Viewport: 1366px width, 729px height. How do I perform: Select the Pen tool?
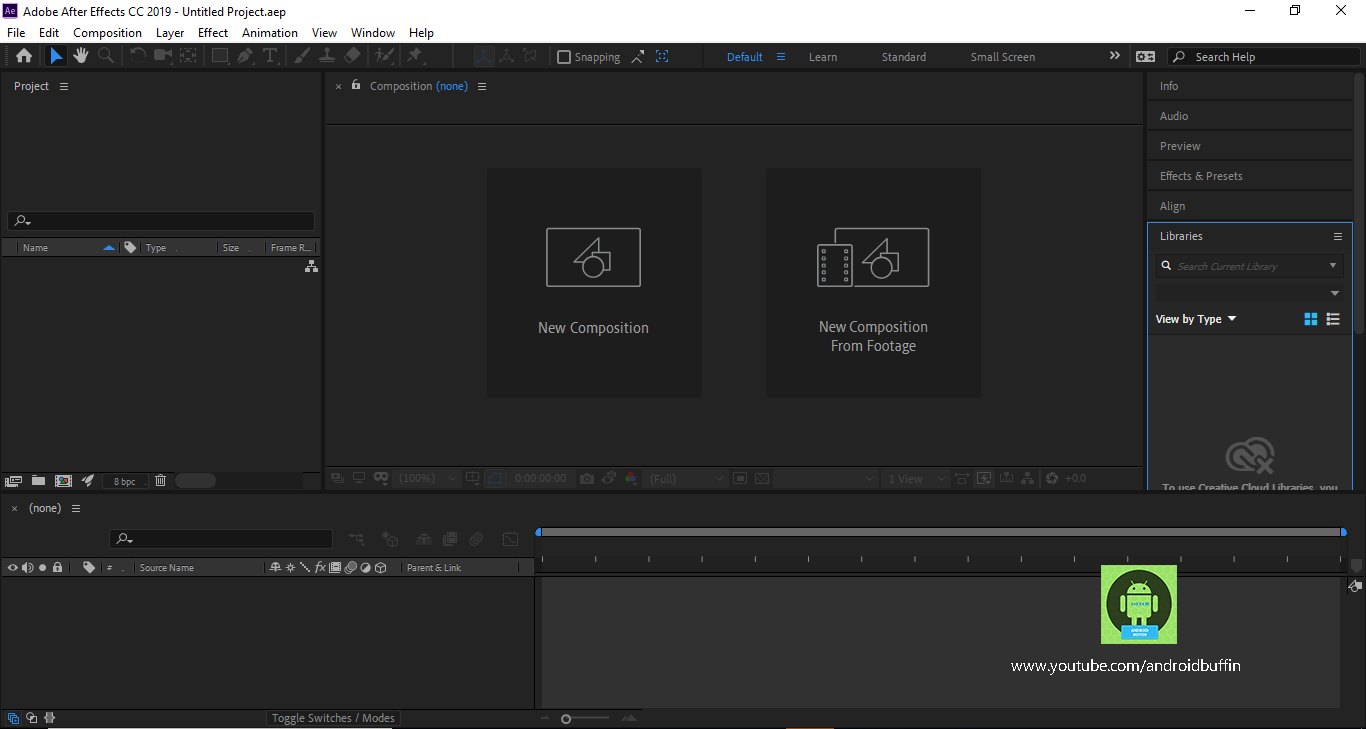245,56
